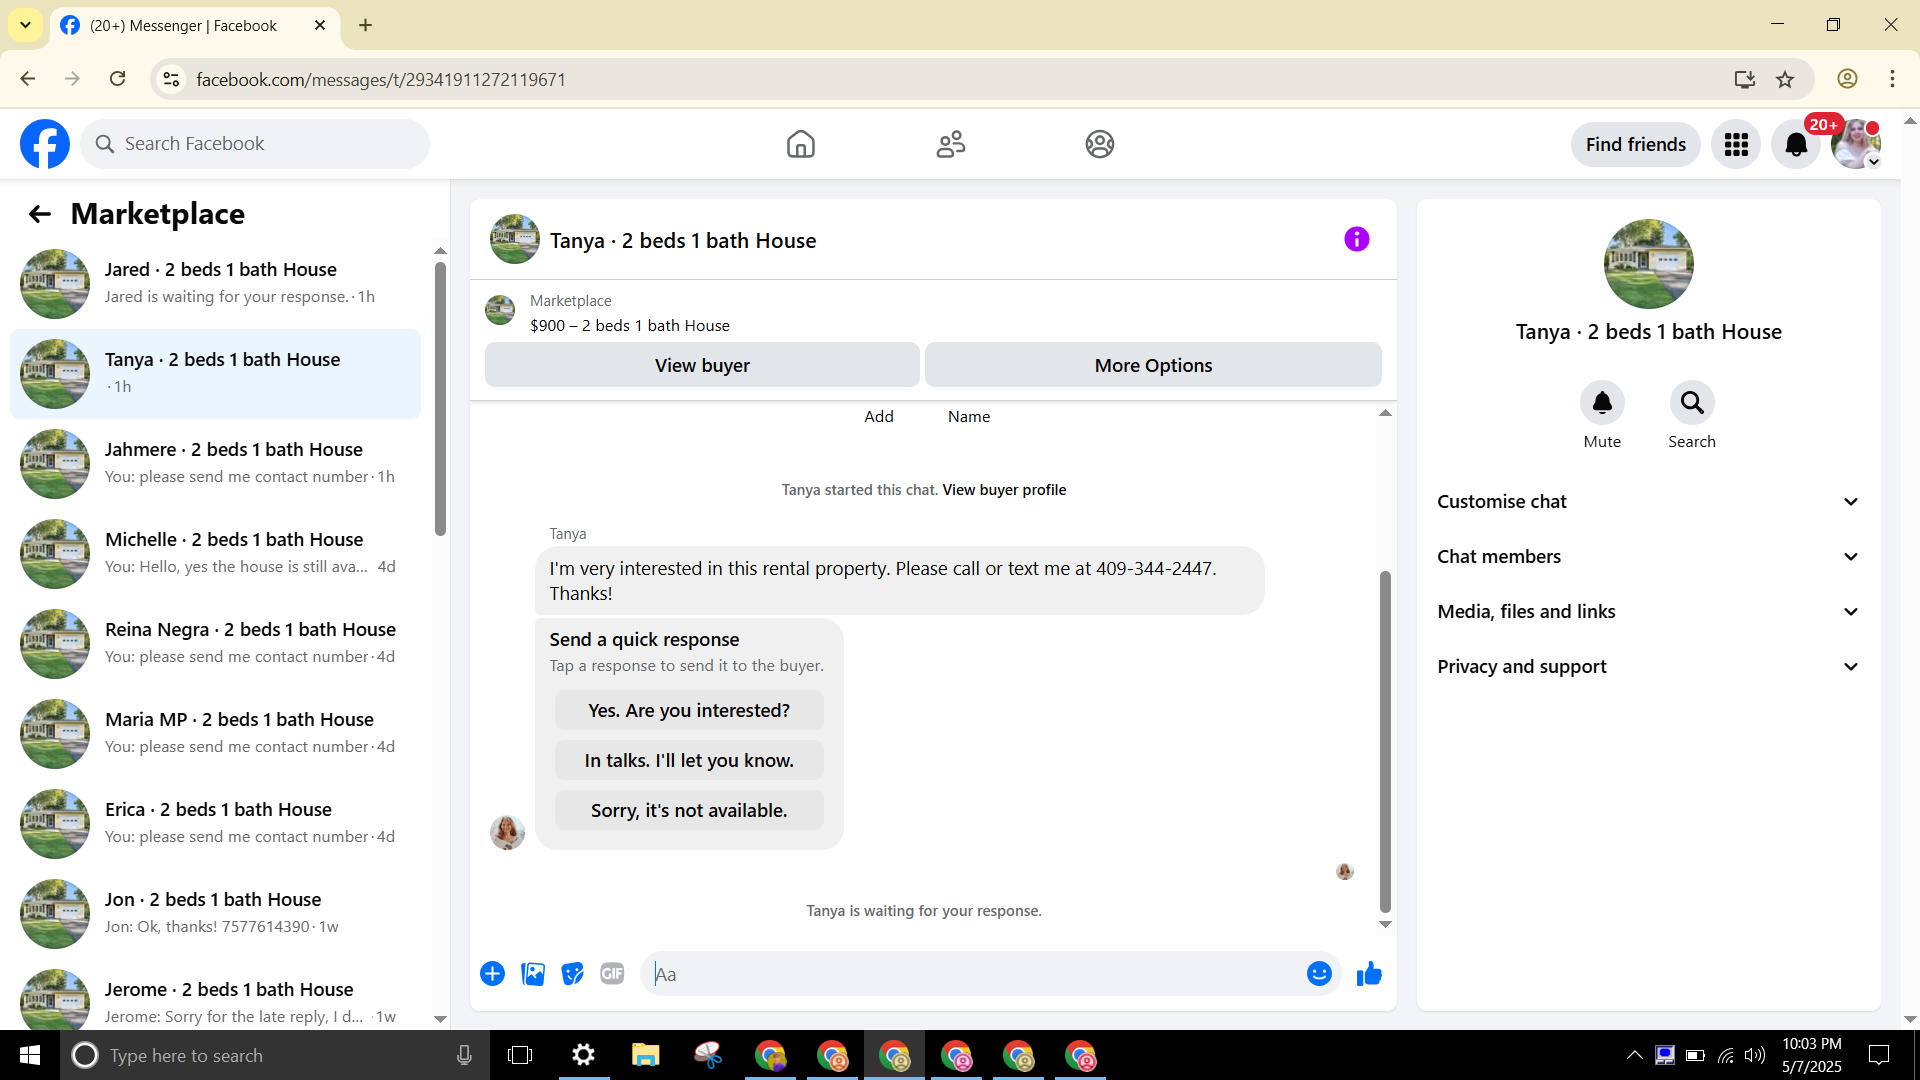
Task: Open Facebook notifications bell
Action: point(1796,145)
